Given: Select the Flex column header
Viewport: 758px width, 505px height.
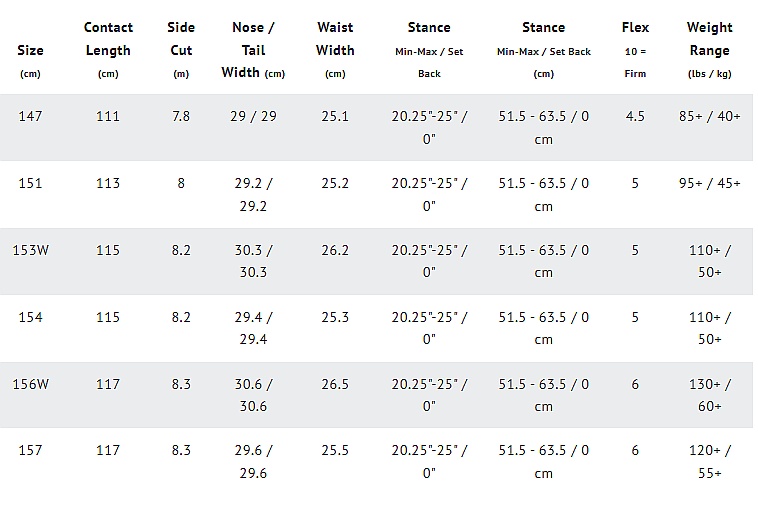Looking at the screenshot, I should 635,50.
